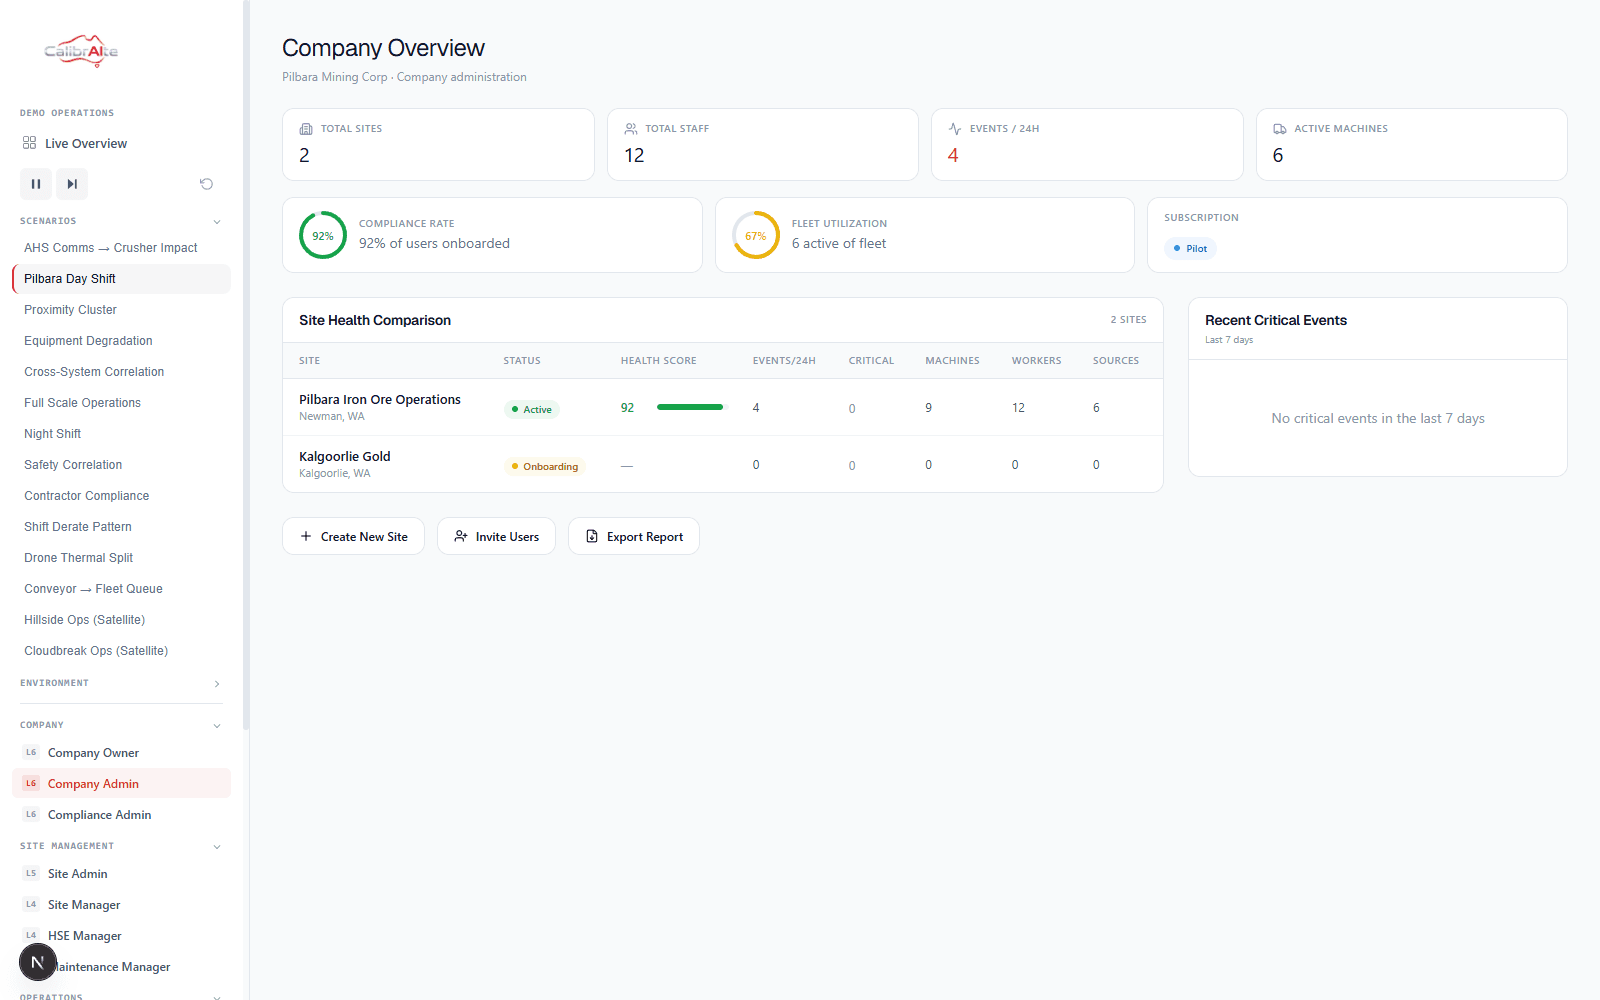Click the L4 badge beside HSE Manager
The image size is (1600, 1000).
point(31,935)
